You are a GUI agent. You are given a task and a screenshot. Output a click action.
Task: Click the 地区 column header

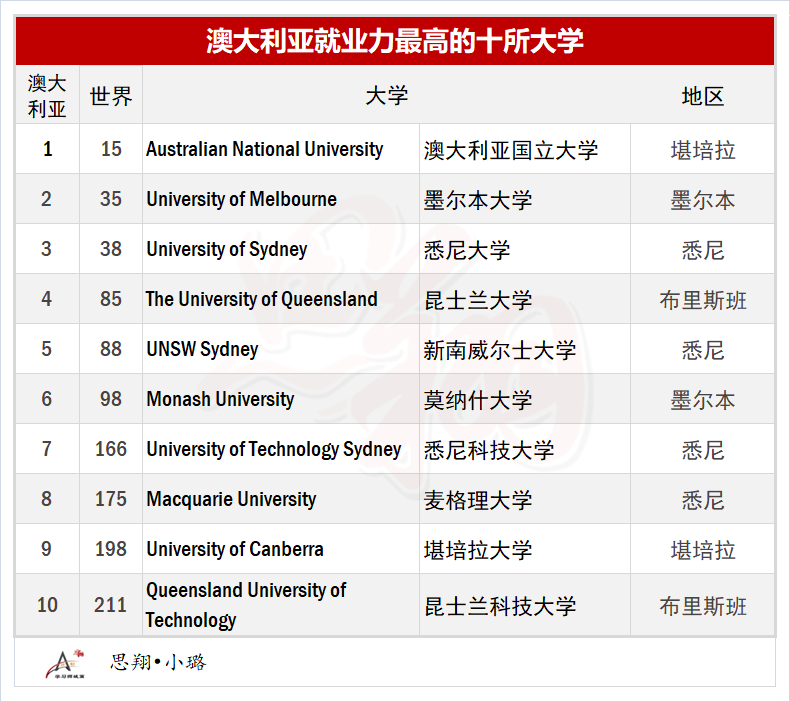point(702,95)
